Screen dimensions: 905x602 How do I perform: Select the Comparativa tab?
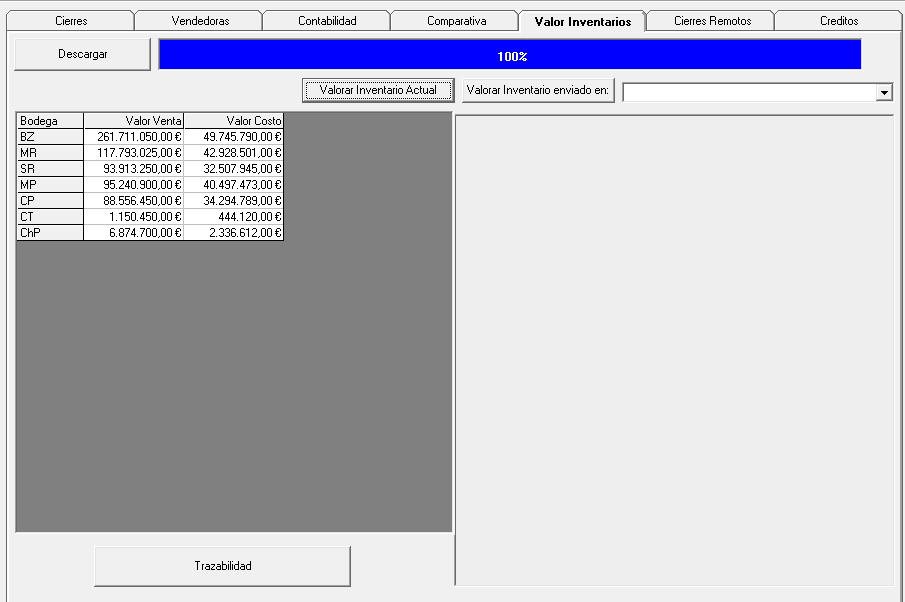tap(456, 21)
